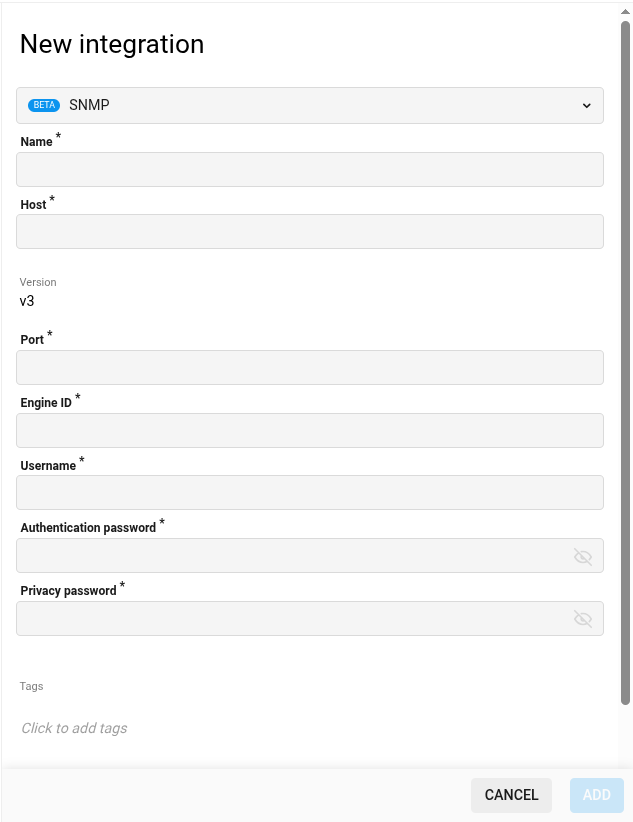Click the Authentication password input field

click(290, 555)
